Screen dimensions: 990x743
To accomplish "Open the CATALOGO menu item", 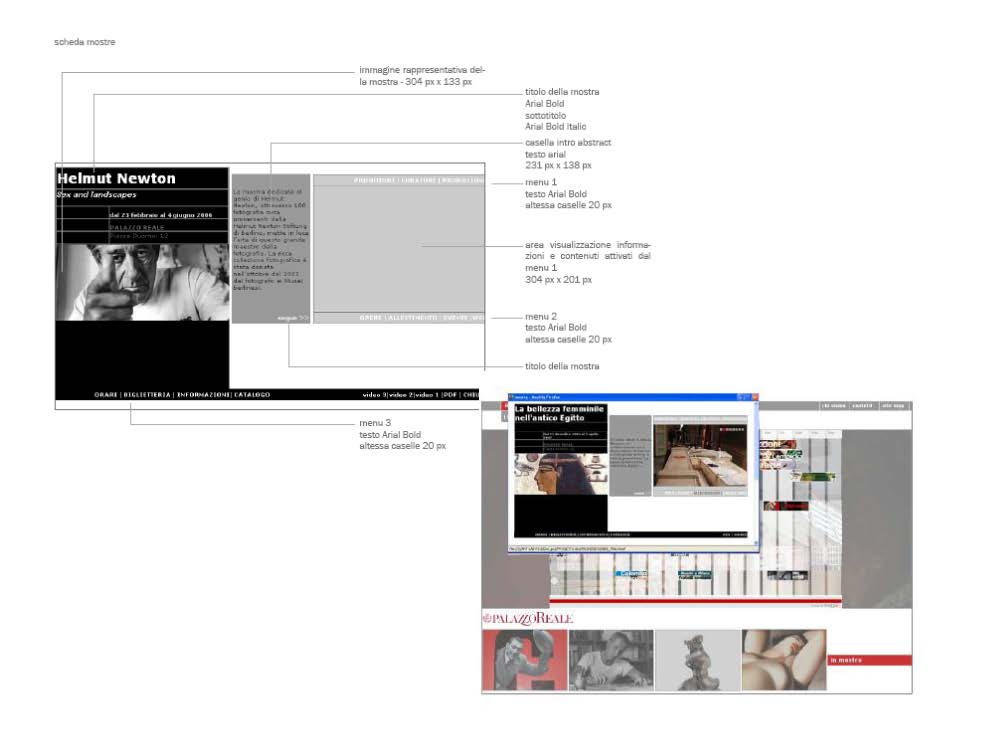I will point(253,395).
